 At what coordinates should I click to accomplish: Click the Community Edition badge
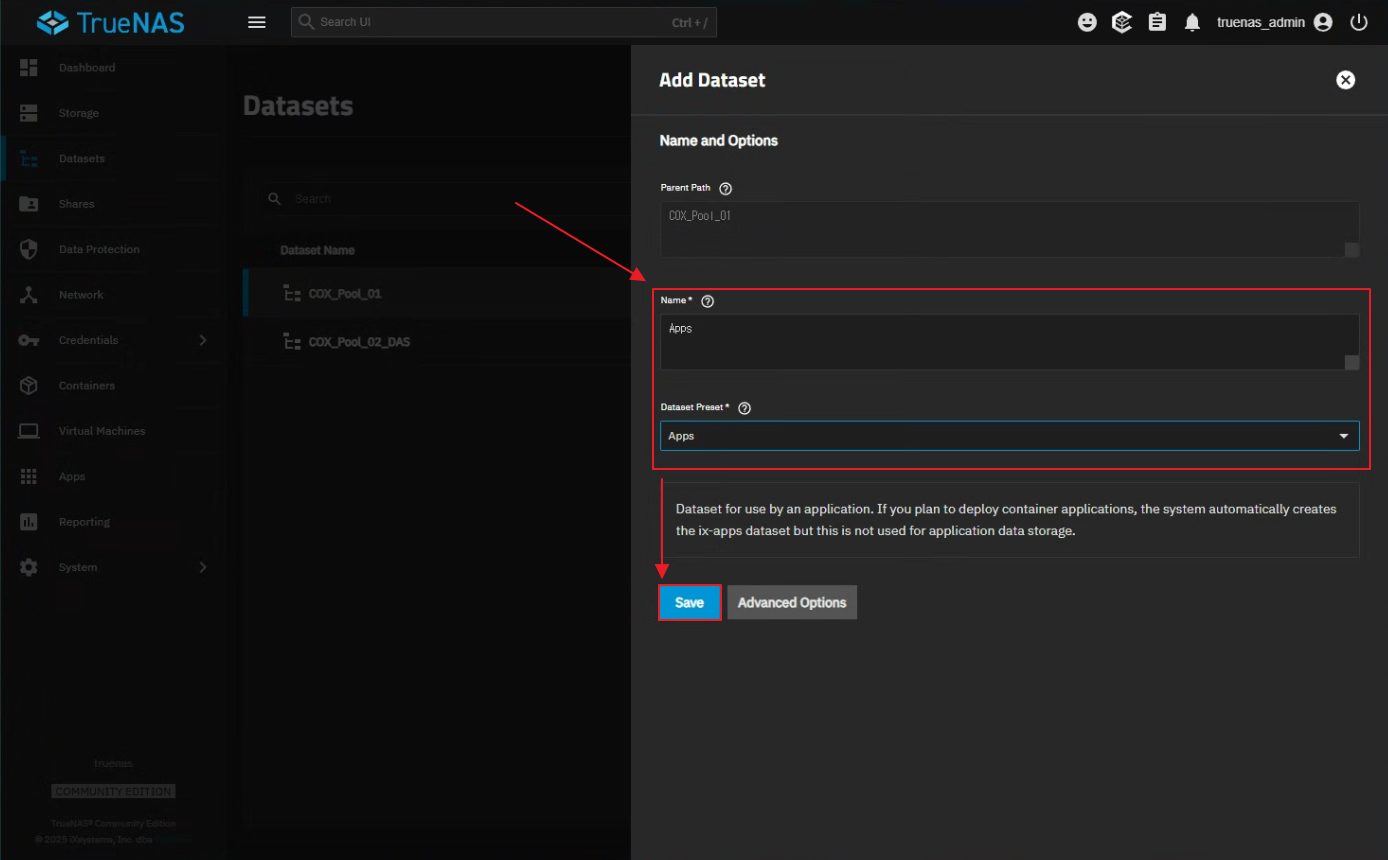114,791
